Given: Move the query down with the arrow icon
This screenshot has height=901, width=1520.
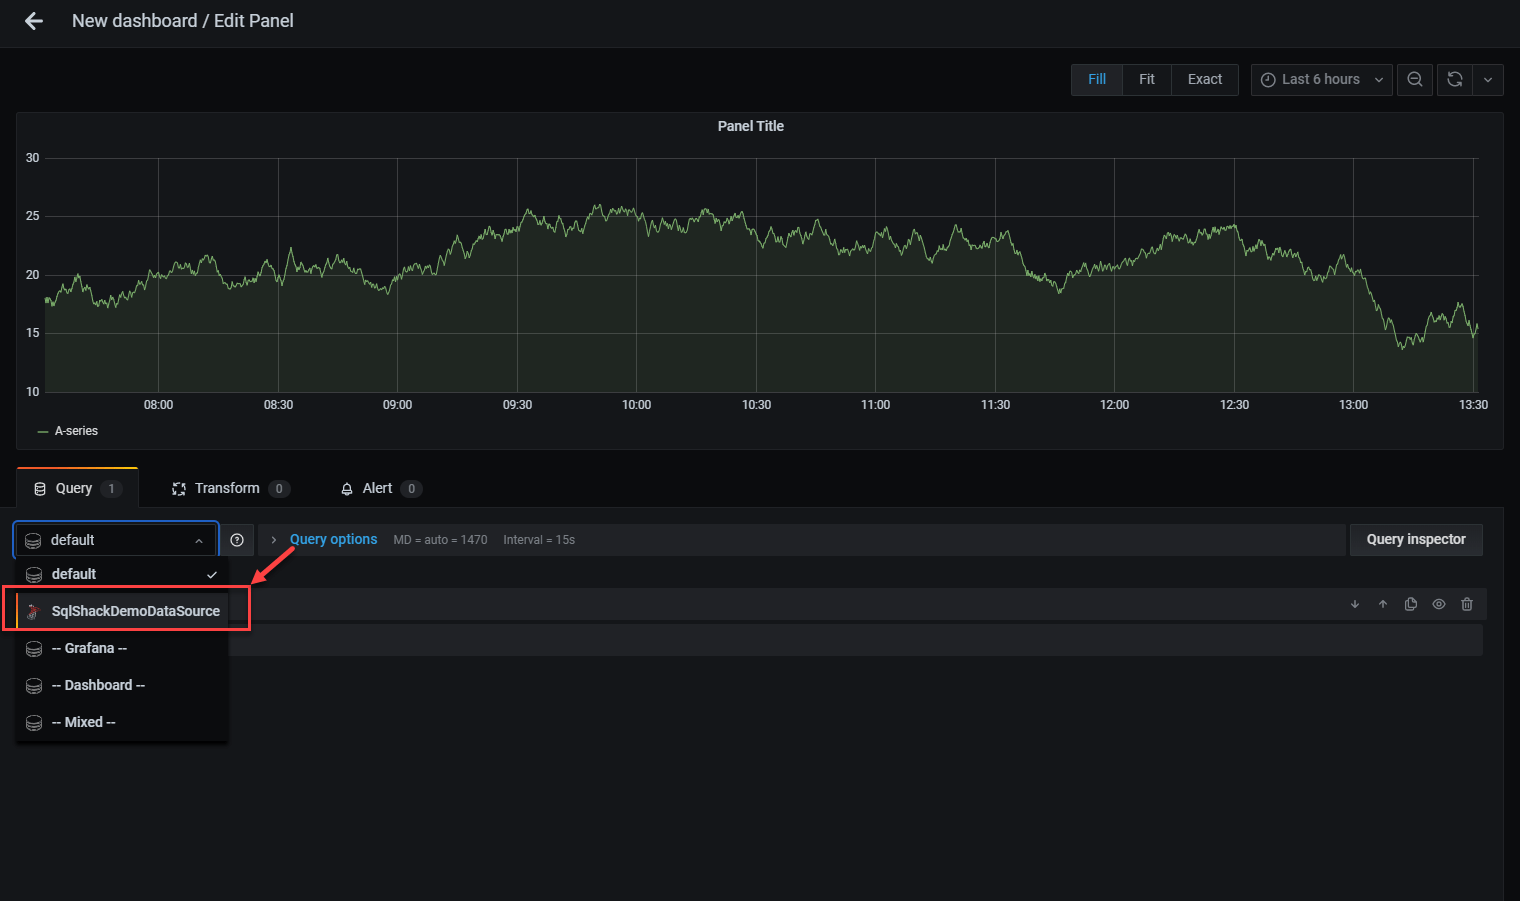Looking at the screenshot, I should pos(1355,604).
